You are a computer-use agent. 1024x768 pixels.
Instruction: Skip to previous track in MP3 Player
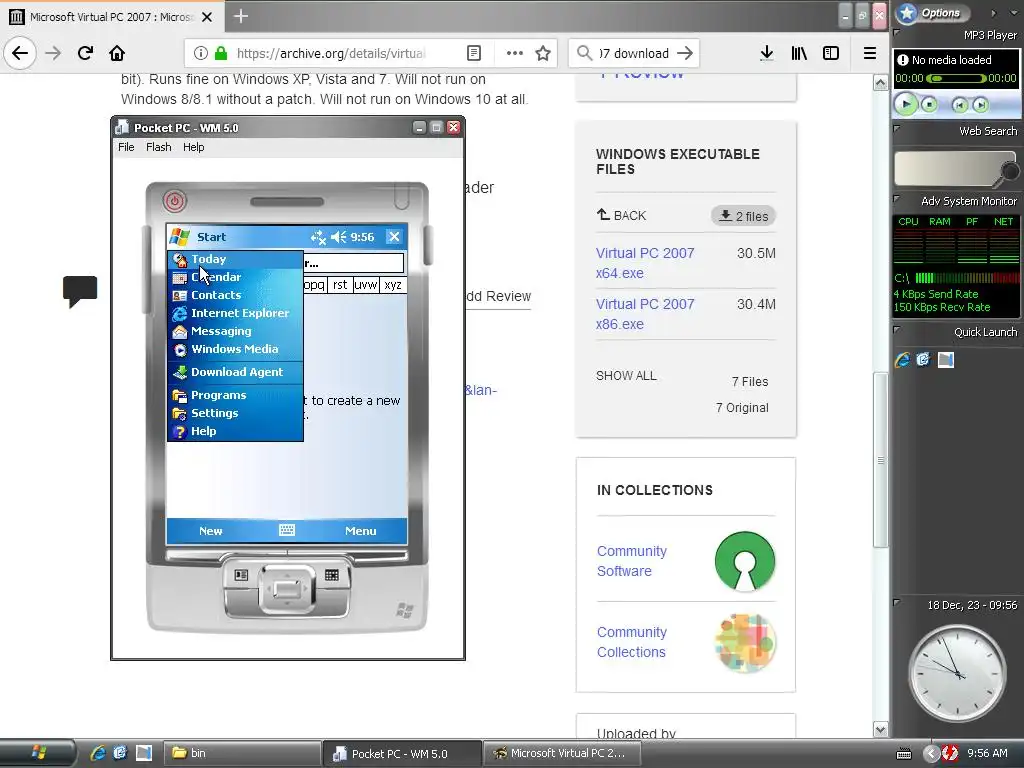coord(959,104)
